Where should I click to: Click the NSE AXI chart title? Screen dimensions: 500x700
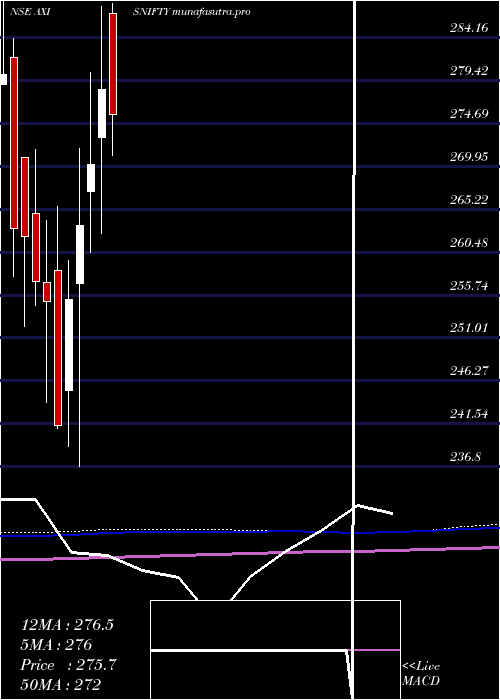pos(29,12)
